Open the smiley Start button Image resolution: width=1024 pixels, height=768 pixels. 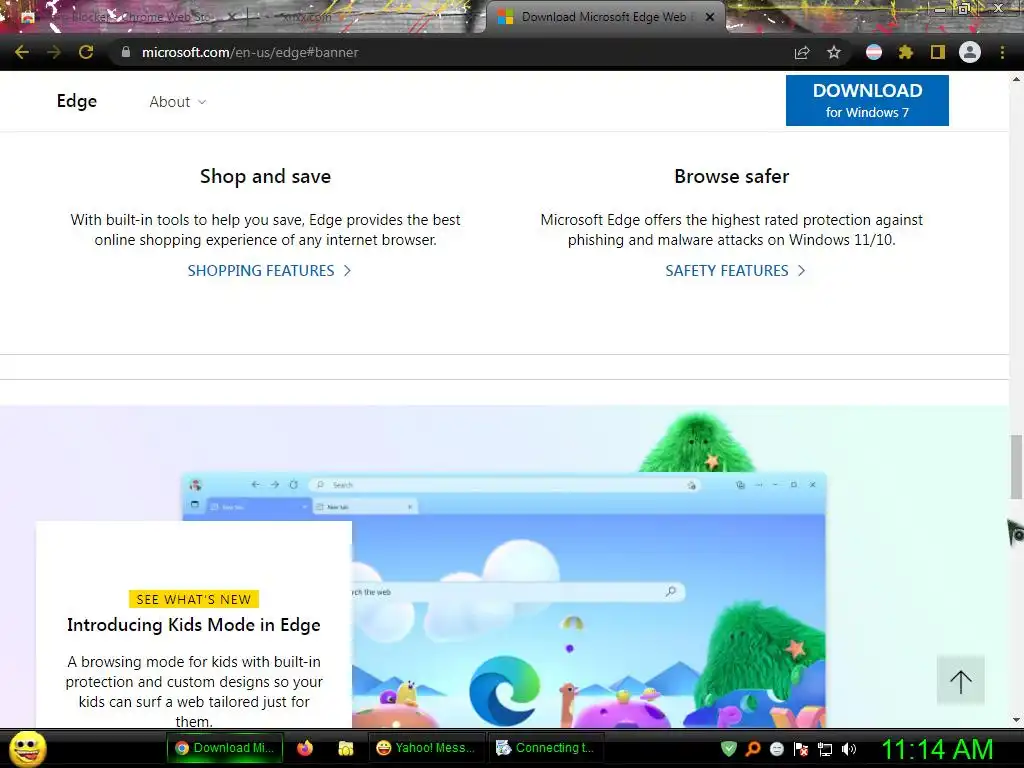27,748
